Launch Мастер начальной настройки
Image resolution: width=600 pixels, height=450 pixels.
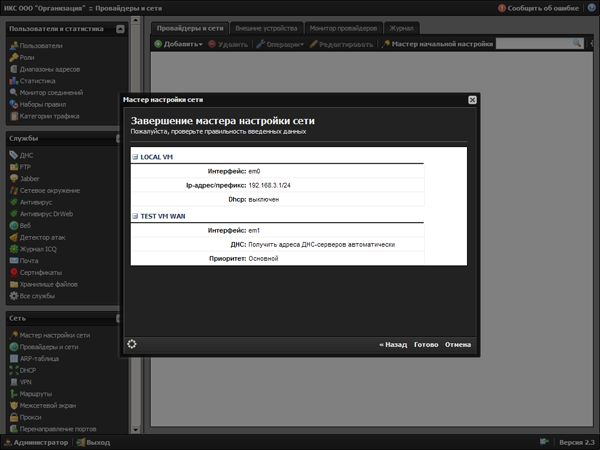point(437,44)
